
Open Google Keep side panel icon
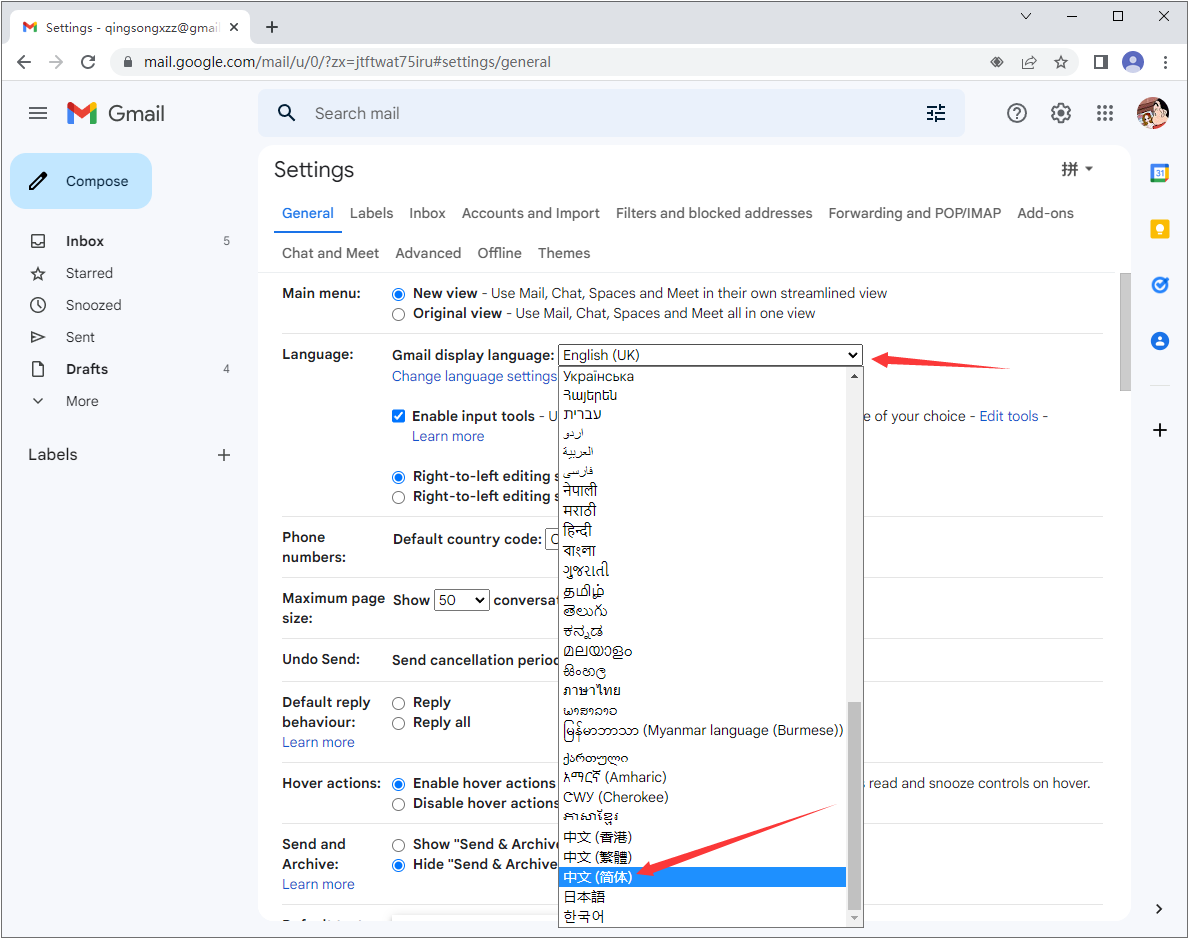click(1159, 228)
